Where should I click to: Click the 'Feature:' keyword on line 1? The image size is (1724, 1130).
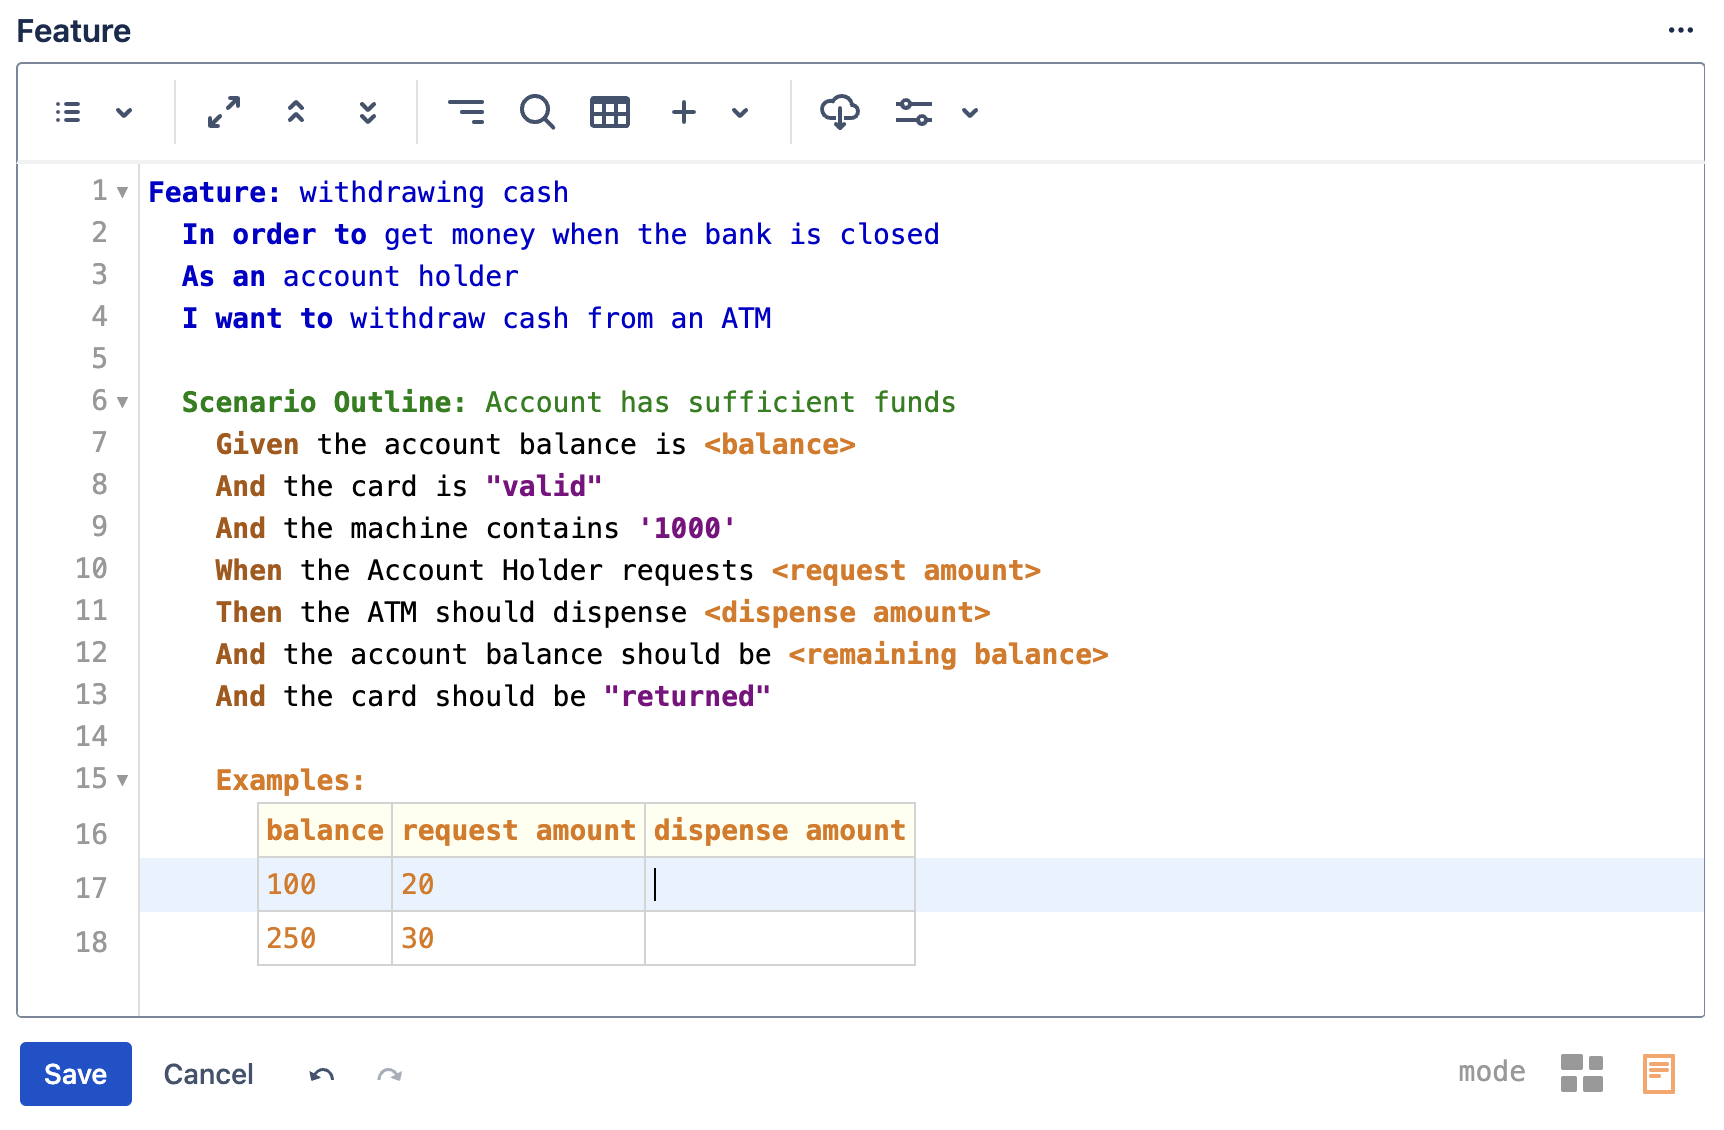point(215,192)
